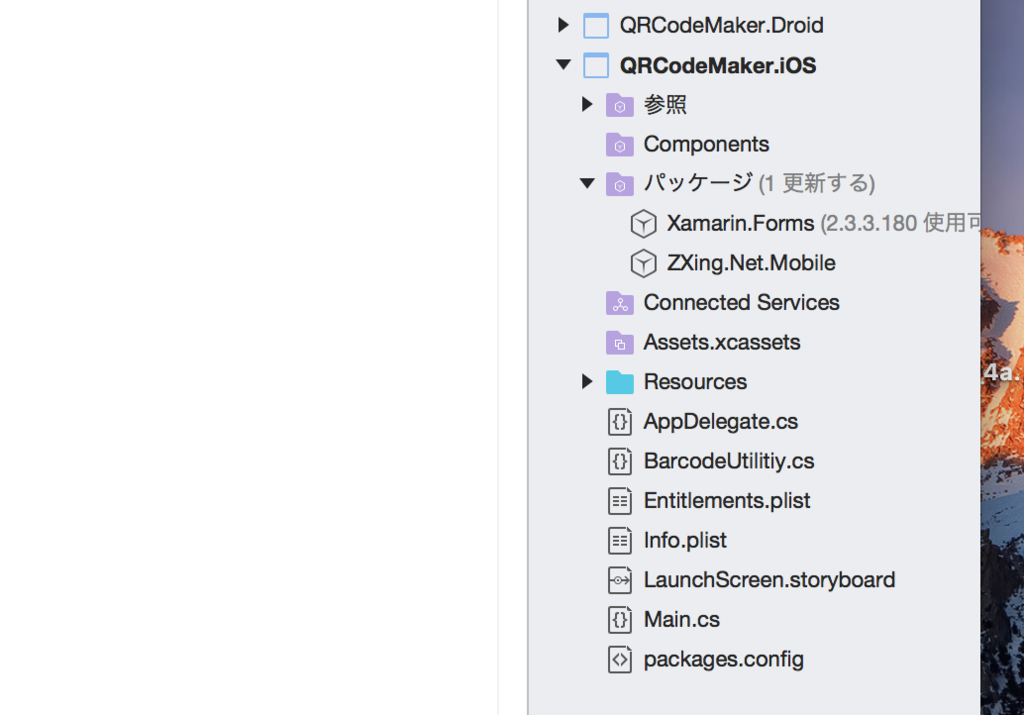
Task: Click the Assets.xcassets catalog icon
Action: tap(620, 343)
